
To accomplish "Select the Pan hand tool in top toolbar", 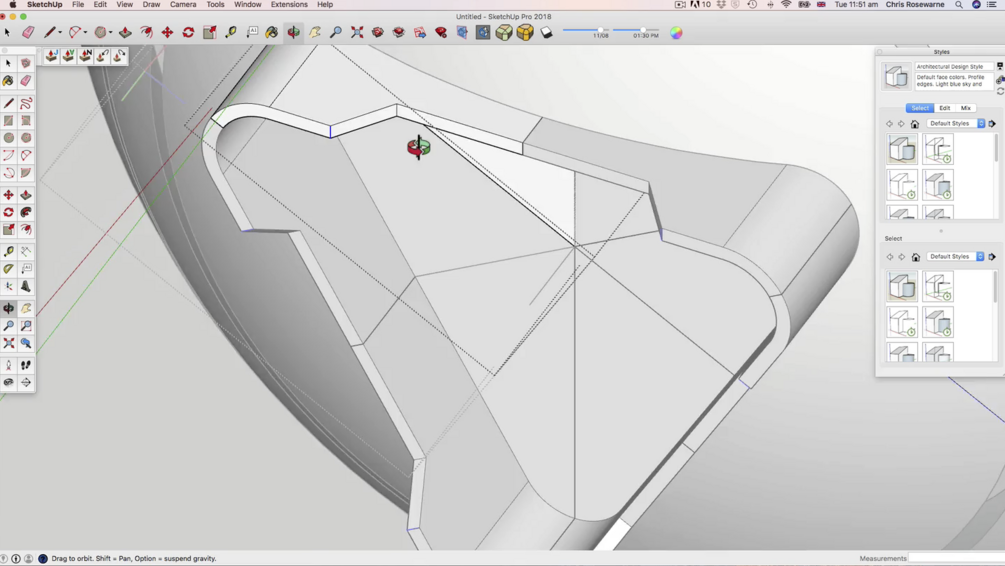I will 315,32.
